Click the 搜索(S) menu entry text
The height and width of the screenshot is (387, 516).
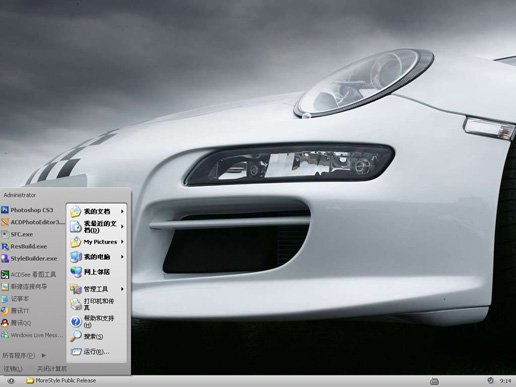(93, 336)
